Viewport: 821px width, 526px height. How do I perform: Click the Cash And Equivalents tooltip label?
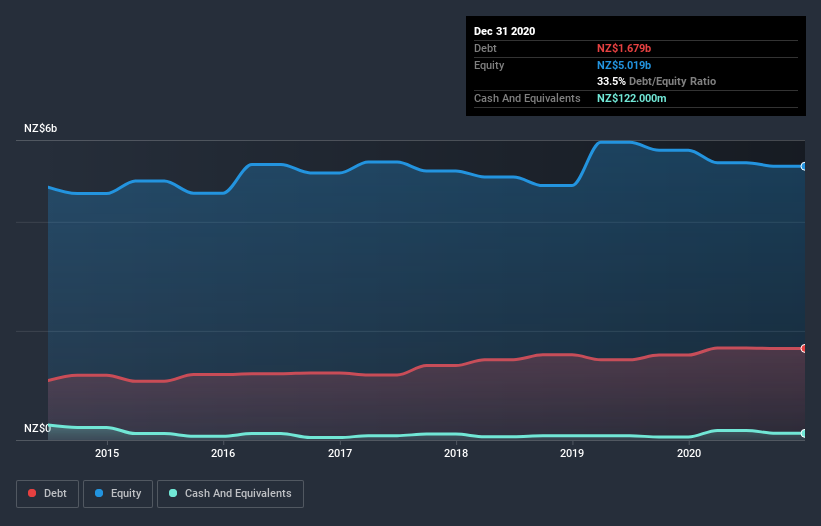527,98
